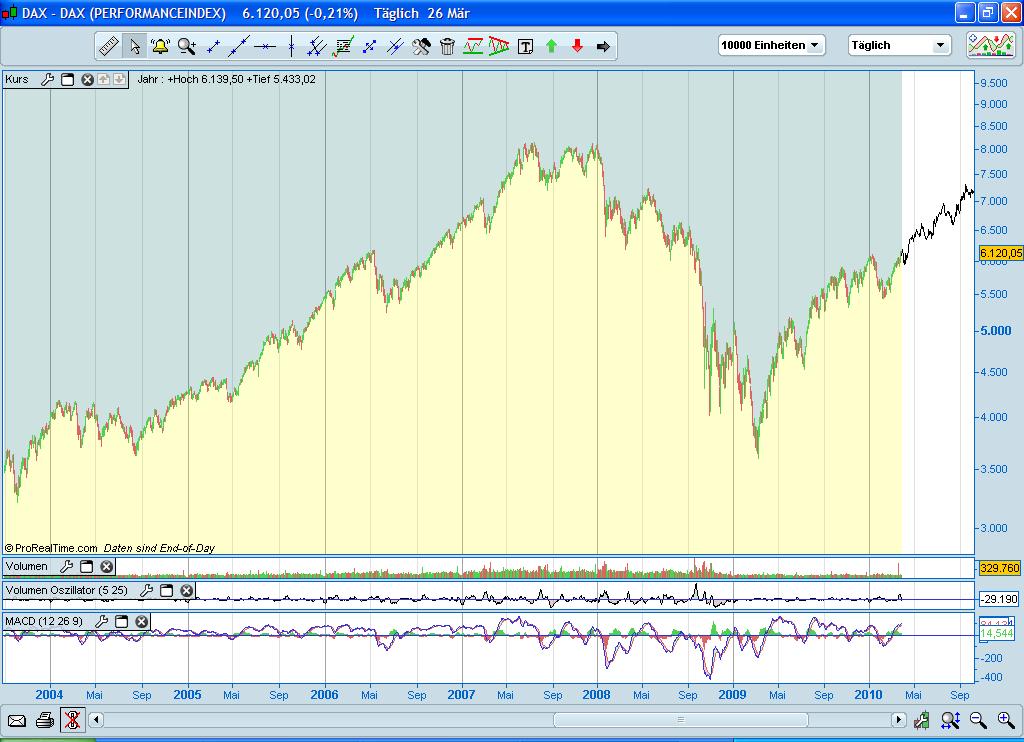Click the 329.760 volume value label
The width and height of the screenshot is (1024, 742).
(x=1000, y=568)
